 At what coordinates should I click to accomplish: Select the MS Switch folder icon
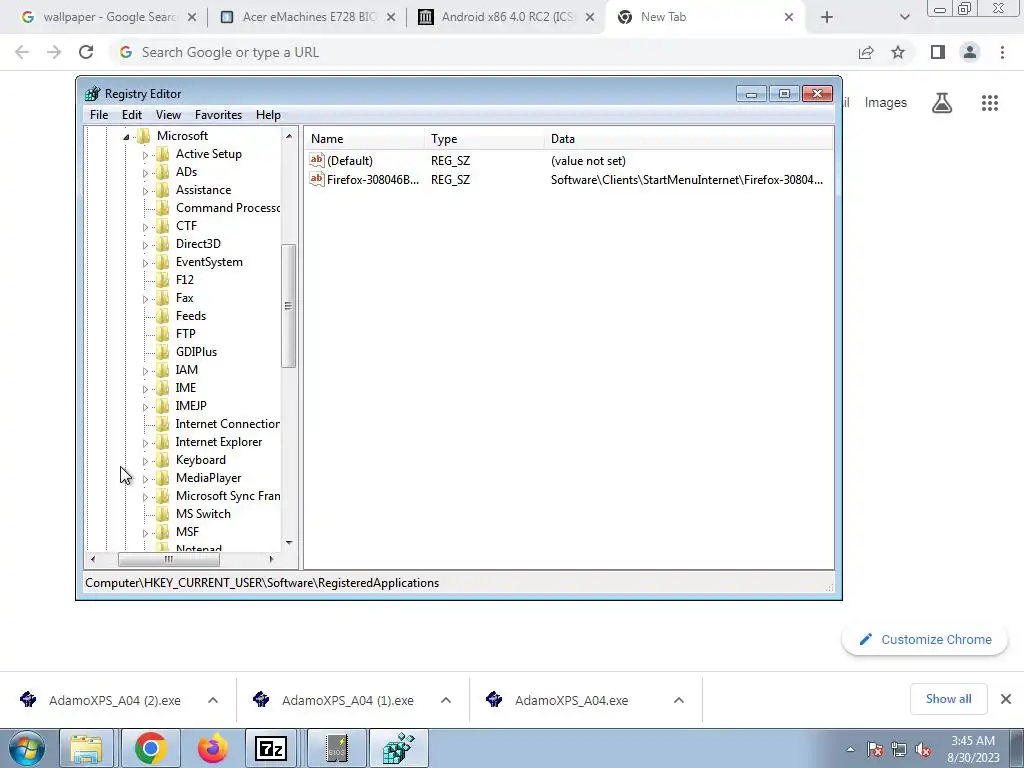click(x=163, y=513)
